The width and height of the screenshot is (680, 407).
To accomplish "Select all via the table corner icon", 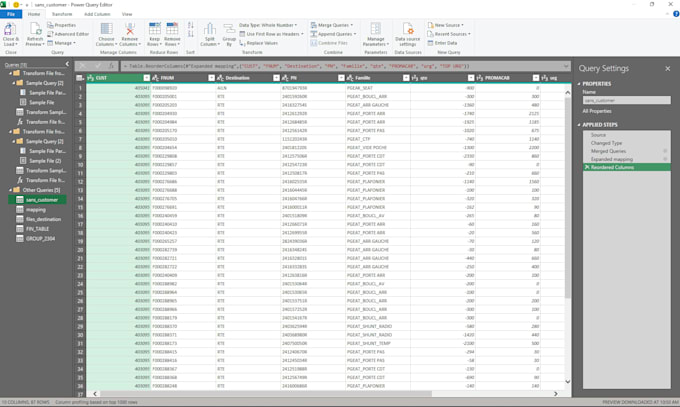I will coord(79,78).
